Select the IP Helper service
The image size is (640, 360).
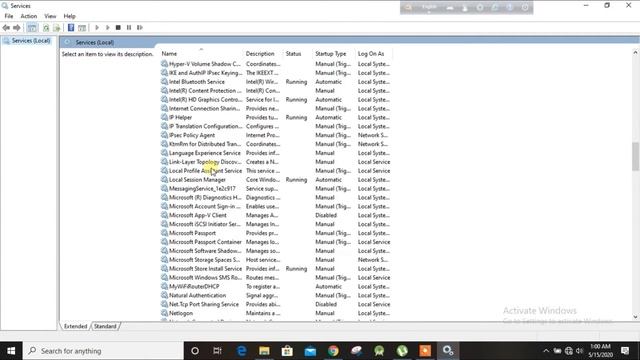pyautogui.click(x=276, y=118)
